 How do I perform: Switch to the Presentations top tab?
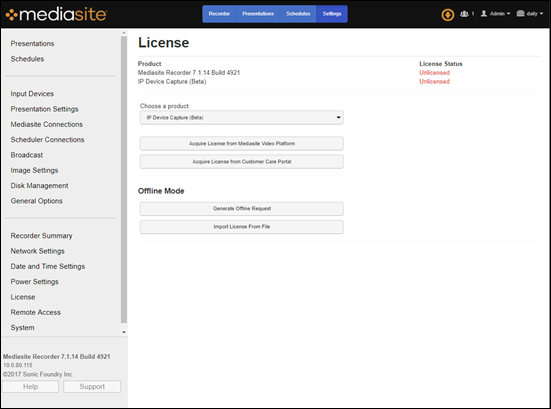click(258, 14)
